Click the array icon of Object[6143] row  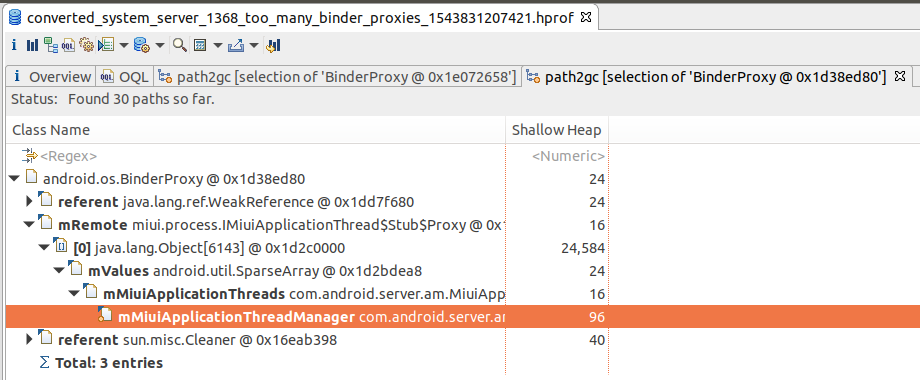61,246
